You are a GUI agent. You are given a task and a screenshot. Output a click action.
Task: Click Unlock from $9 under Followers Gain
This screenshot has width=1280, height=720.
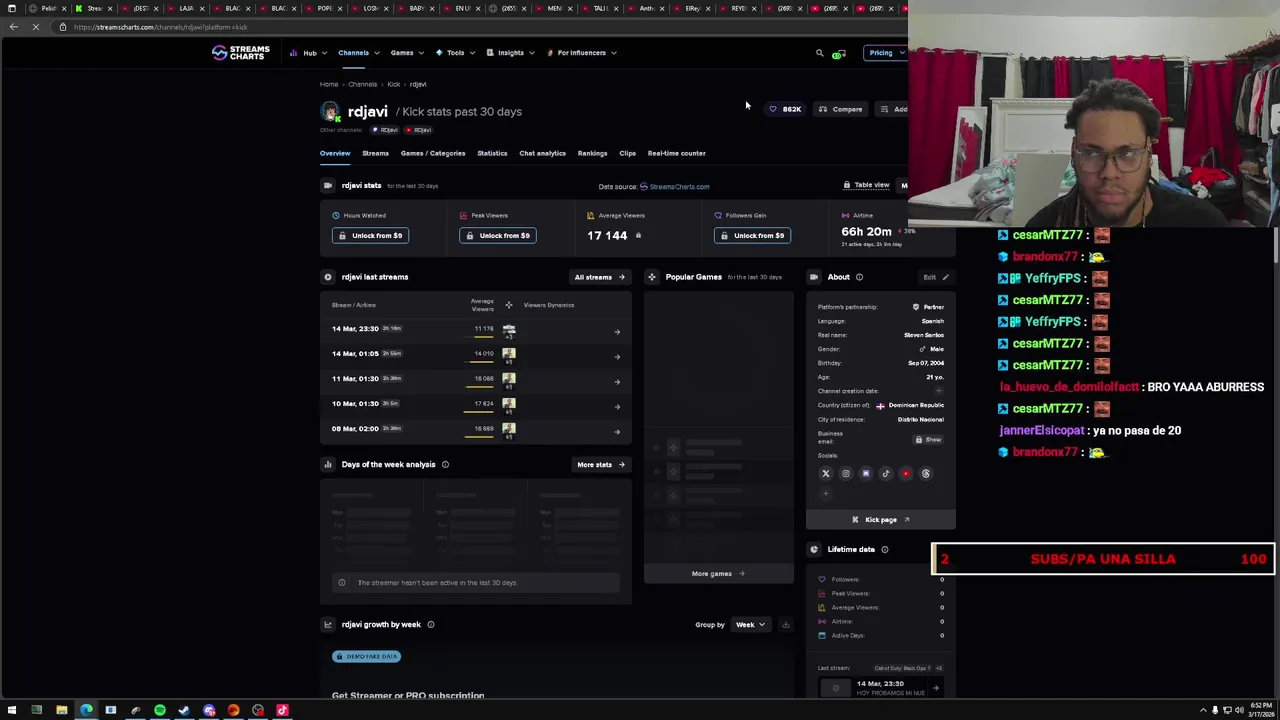[x=753, y=236]
